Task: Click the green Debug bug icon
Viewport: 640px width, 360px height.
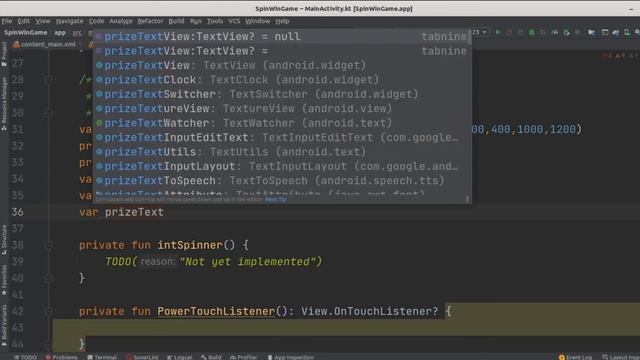Action: (x=531, y=32)
